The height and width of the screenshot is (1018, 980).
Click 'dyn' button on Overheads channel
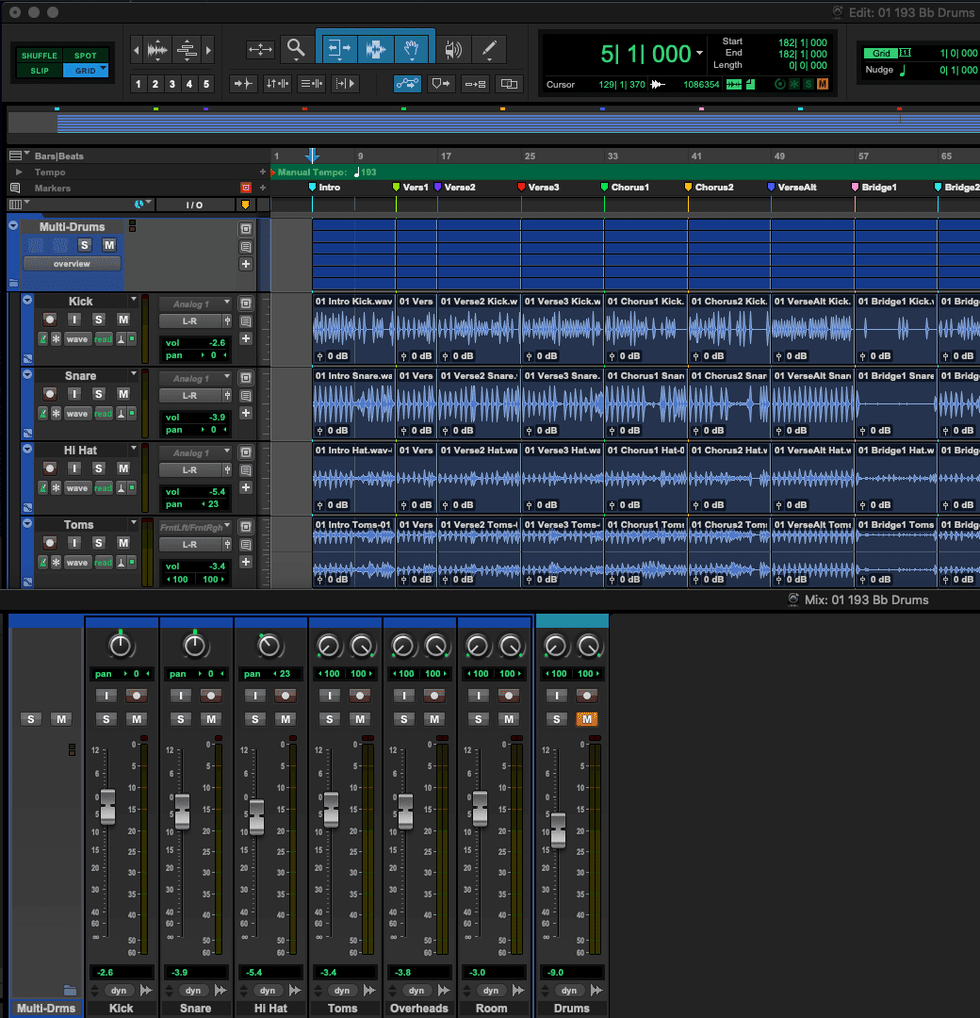point(417,991)
